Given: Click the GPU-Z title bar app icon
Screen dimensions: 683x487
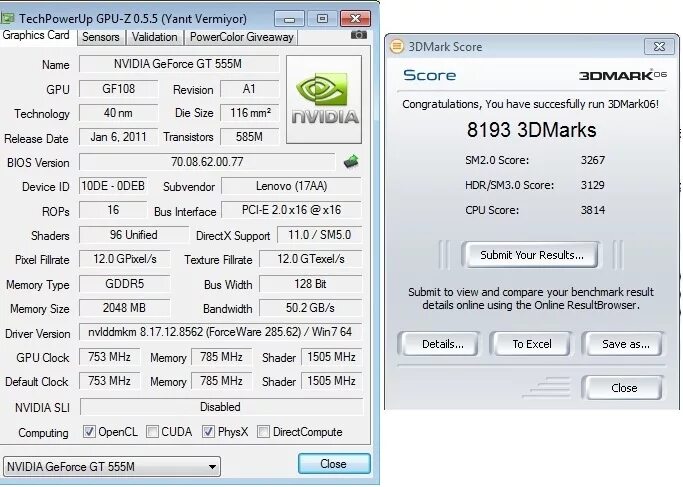Looking at the screenshot, I should [x=7, y=18].
